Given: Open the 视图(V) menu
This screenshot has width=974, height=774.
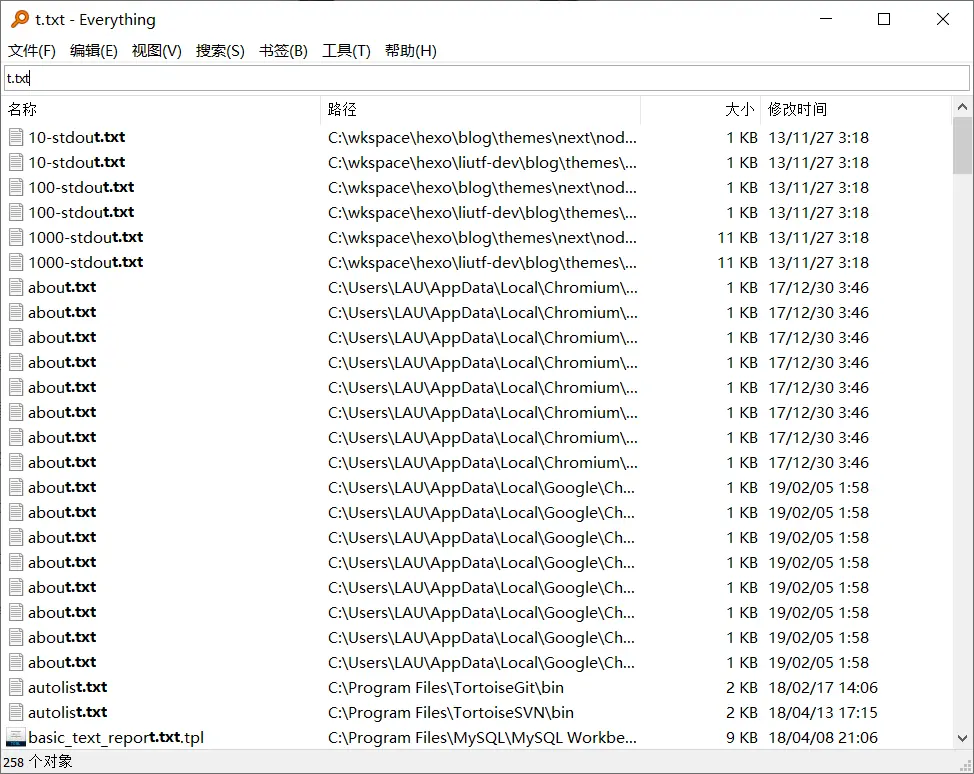Looking at the screenshot, I should (157, 51).
